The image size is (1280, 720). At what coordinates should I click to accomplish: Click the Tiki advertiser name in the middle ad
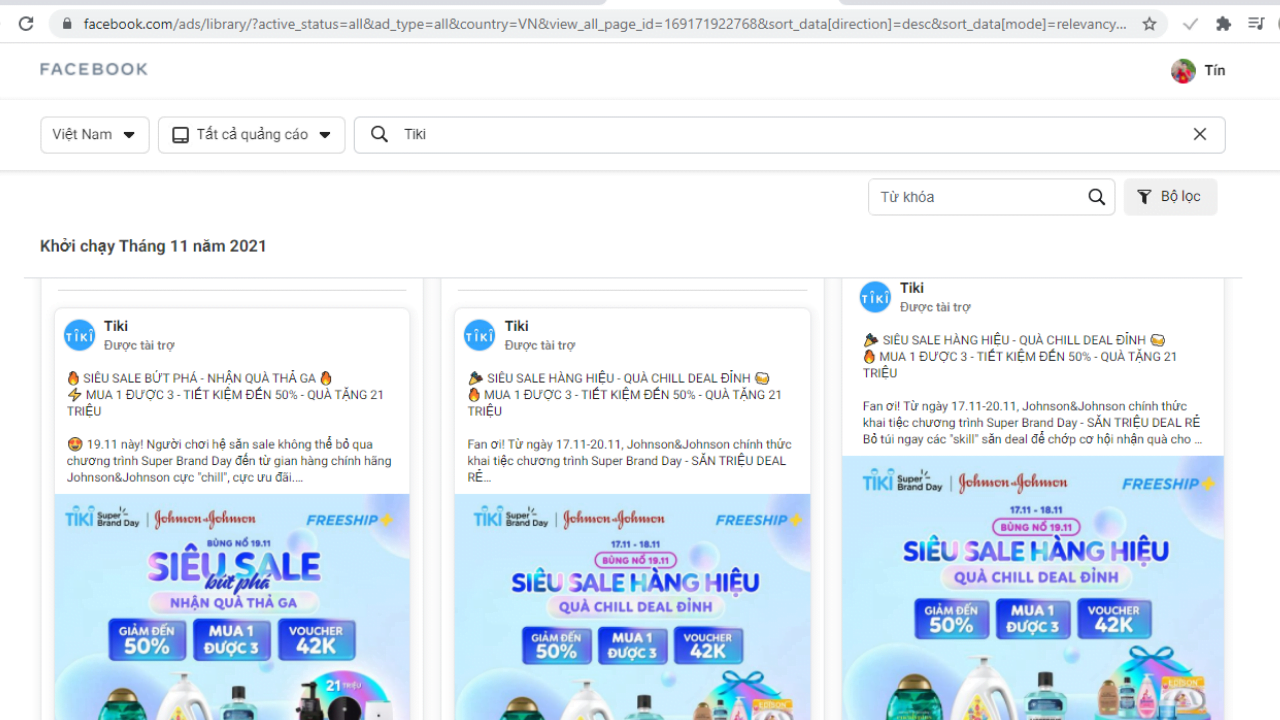(516, 325)
